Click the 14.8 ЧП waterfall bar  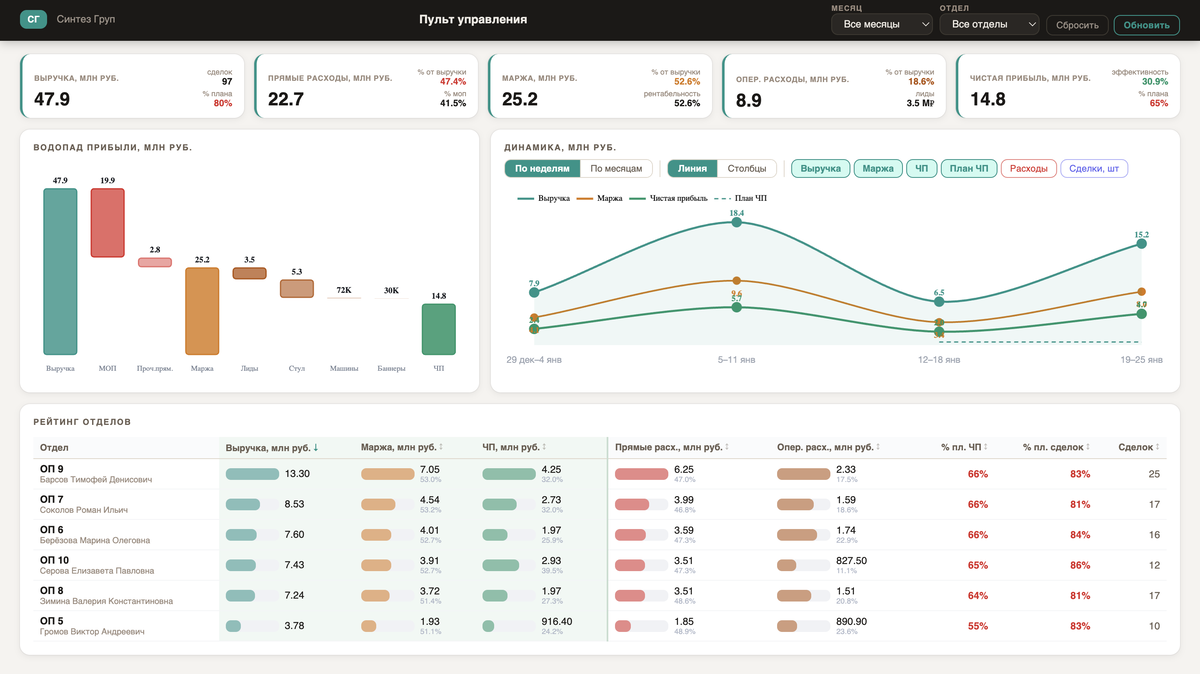438,329
